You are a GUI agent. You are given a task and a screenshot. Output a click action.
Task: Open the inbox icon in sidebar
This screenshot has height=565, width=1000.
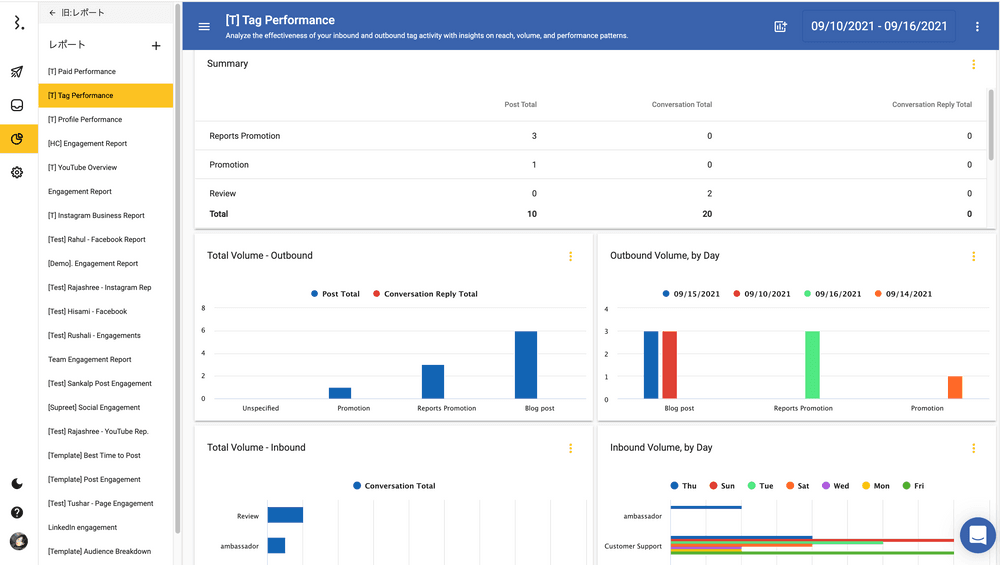click(x=17, y=105)
